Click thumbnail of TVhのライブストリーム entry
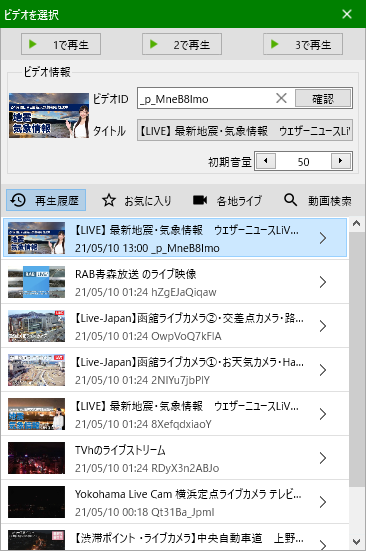The width and height of the screenshot is (366, 551). (x=37, y=458)
